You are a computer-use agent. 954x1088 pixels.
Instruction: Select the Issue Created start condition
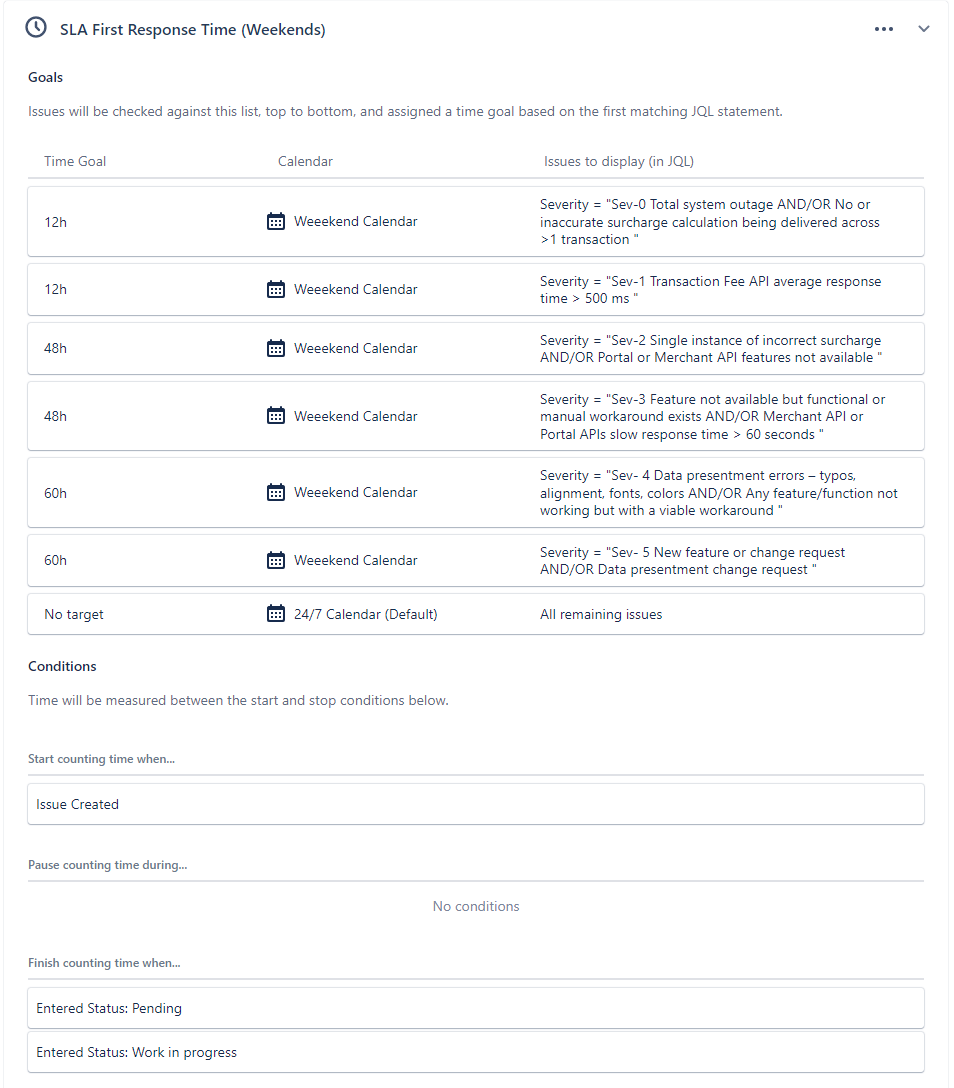476,804
